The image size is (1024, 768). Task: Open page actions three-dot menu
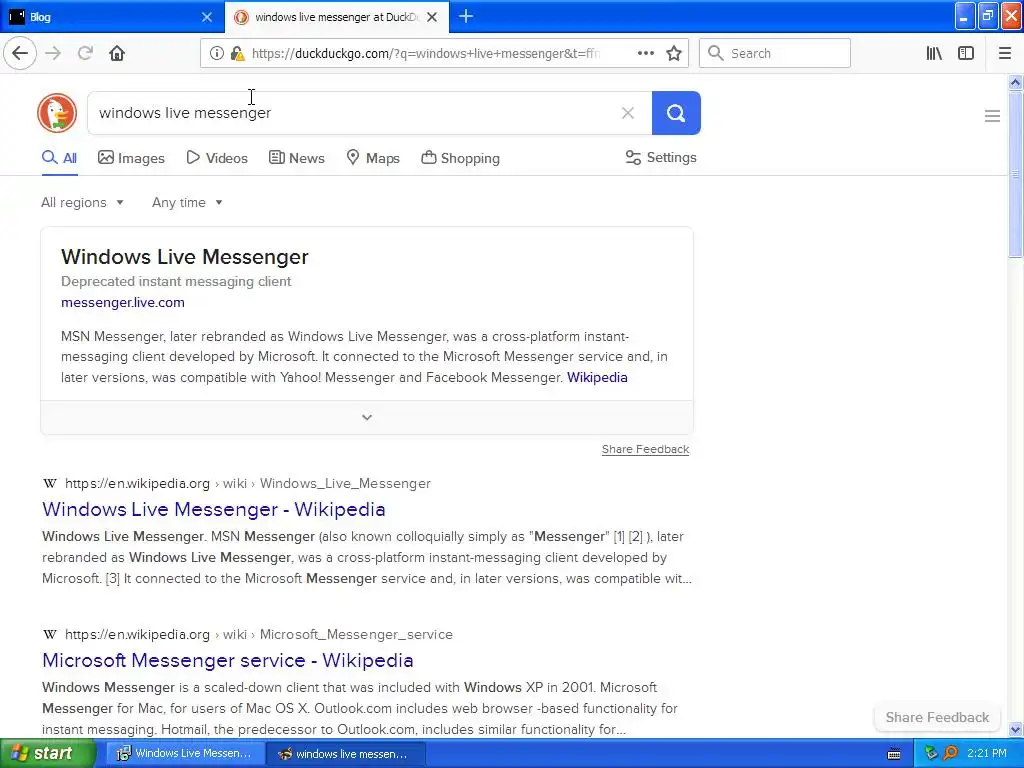click(645, 53)
